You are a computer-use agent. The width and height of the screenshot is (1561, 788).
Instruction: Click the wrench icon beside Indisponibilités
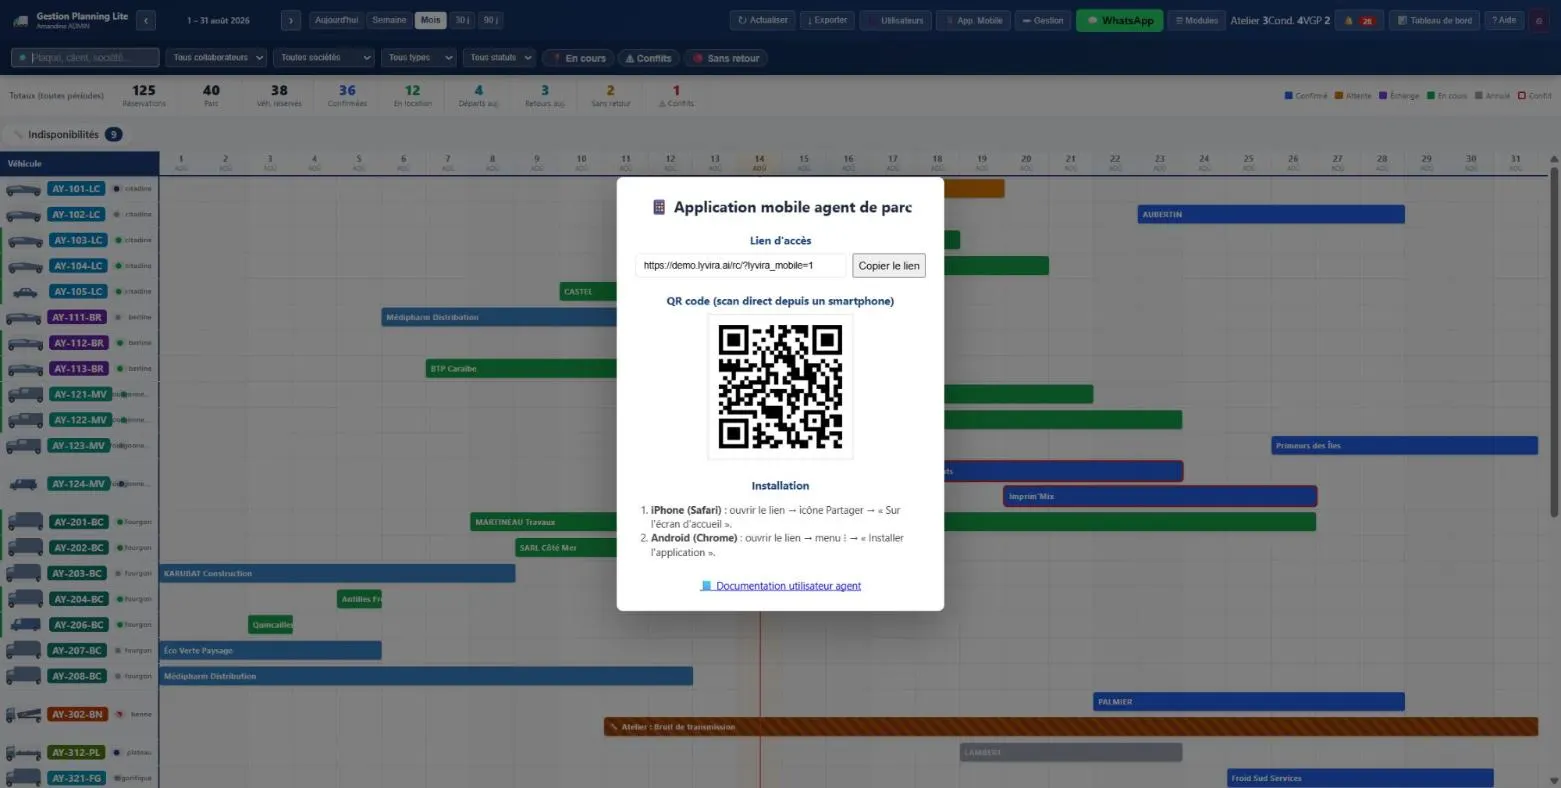click(x=18, y=134)
